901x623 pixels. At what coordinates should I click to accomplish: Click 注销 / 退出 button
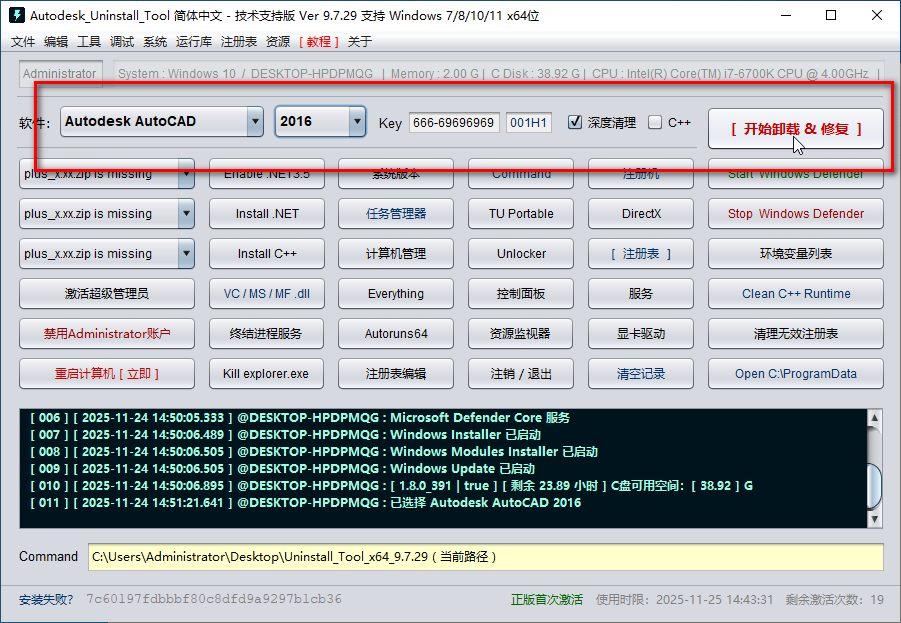(521, 374)
